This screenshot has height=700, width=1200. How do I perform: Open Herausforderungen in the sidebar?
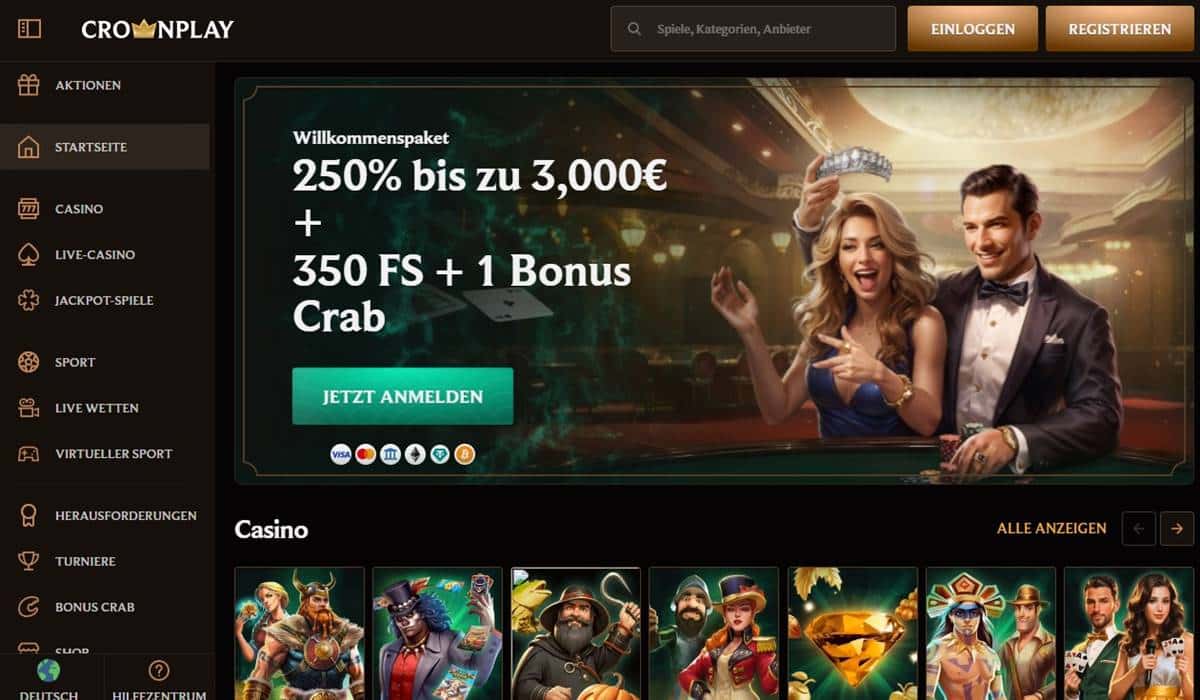(104, 516)
